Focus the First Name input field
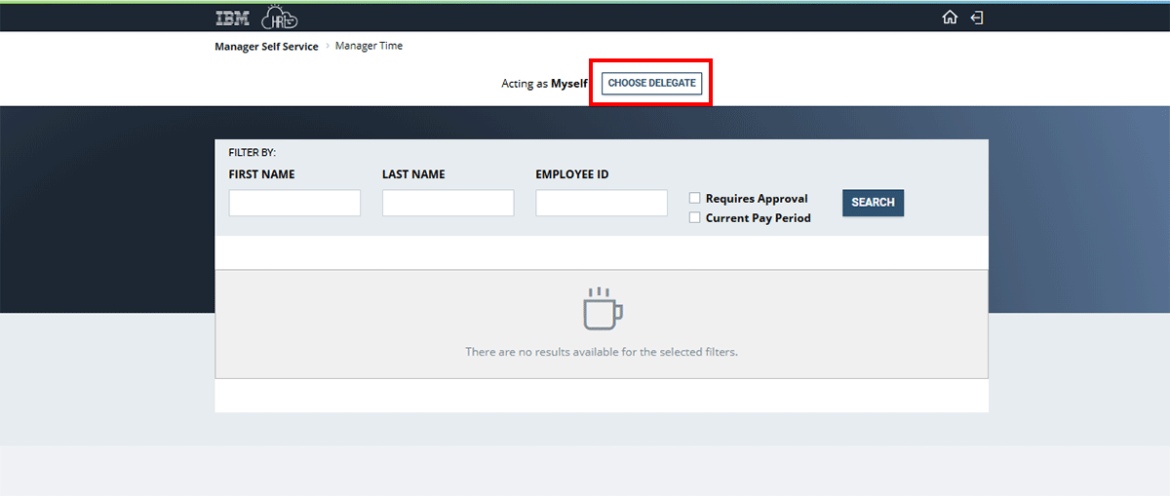Image resolution: width=1170 pixels, height=496 pixels. coord(294,203)
